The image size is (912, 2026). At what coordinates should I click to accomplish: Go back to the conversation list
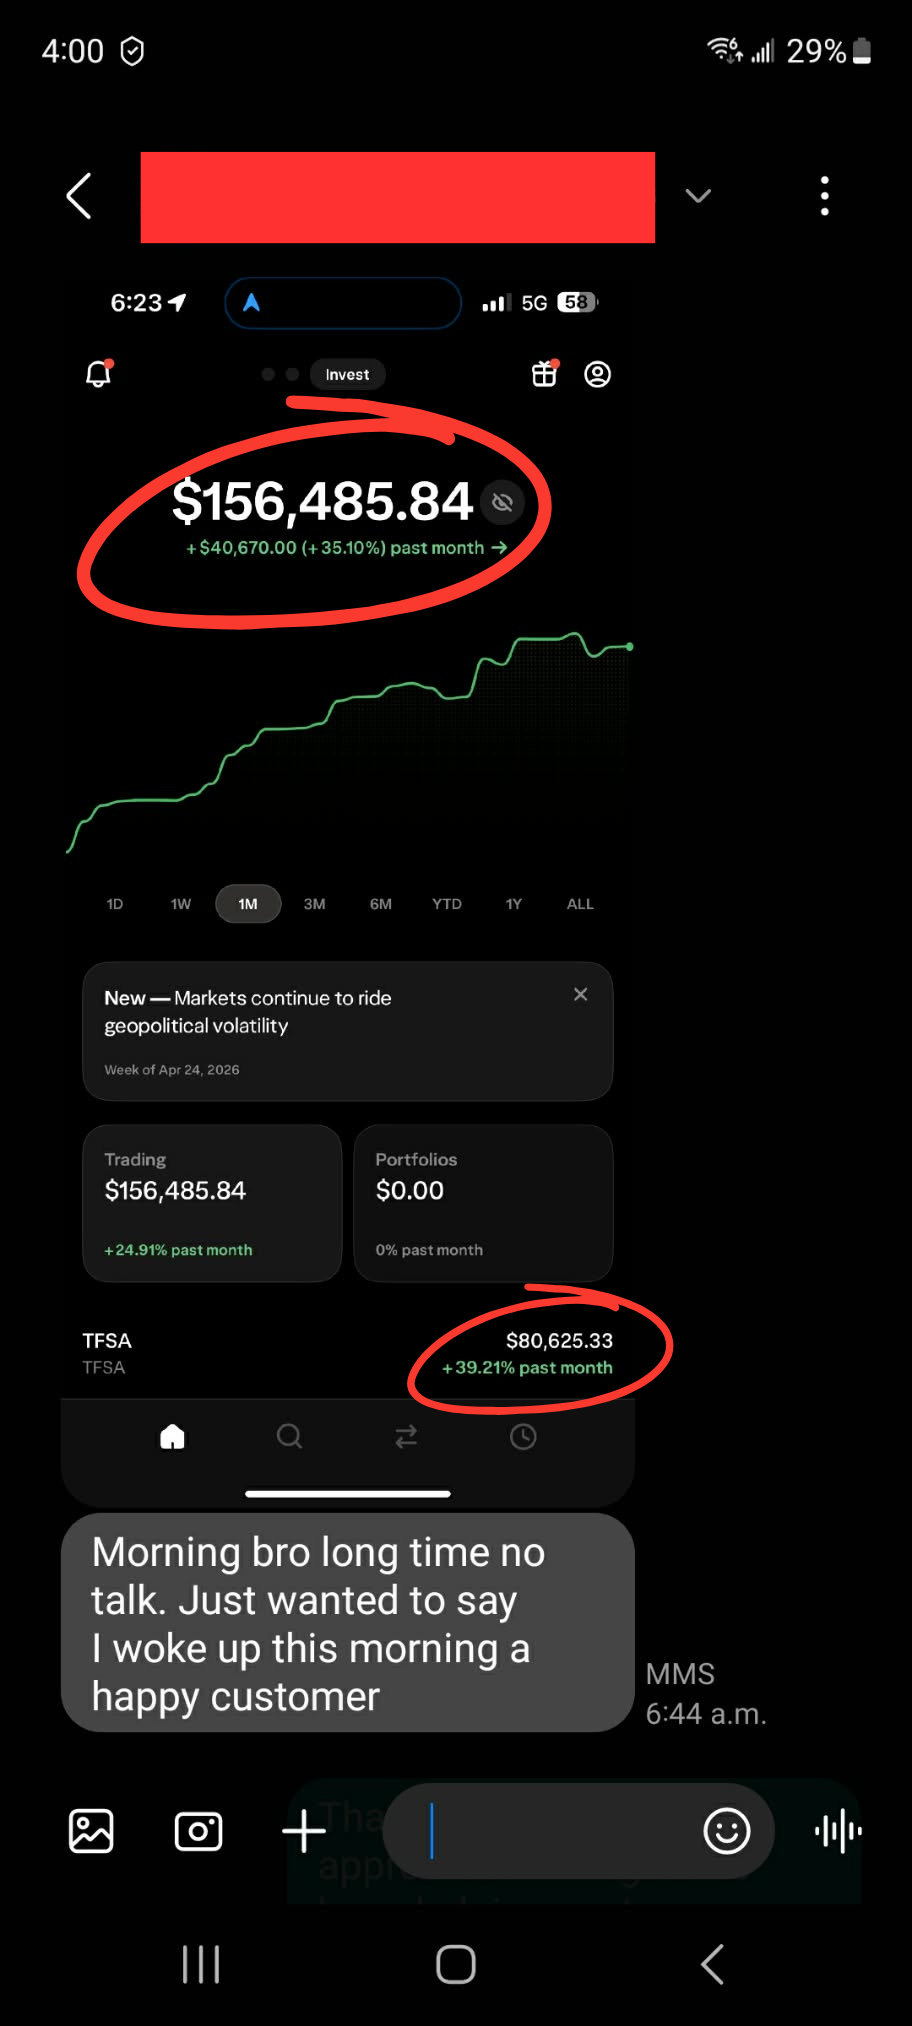79,196
